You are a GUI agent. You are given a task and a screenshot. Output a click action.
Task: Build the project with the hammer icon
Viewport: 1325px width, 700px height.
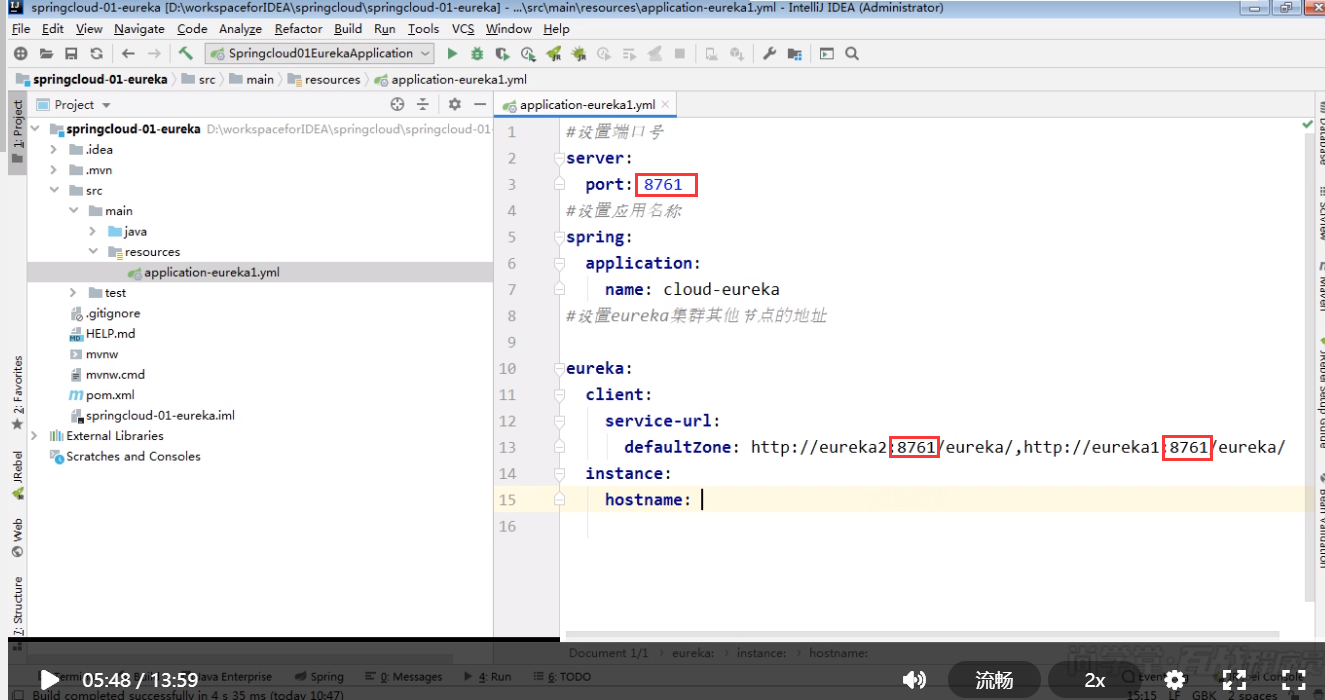[186, 54]
